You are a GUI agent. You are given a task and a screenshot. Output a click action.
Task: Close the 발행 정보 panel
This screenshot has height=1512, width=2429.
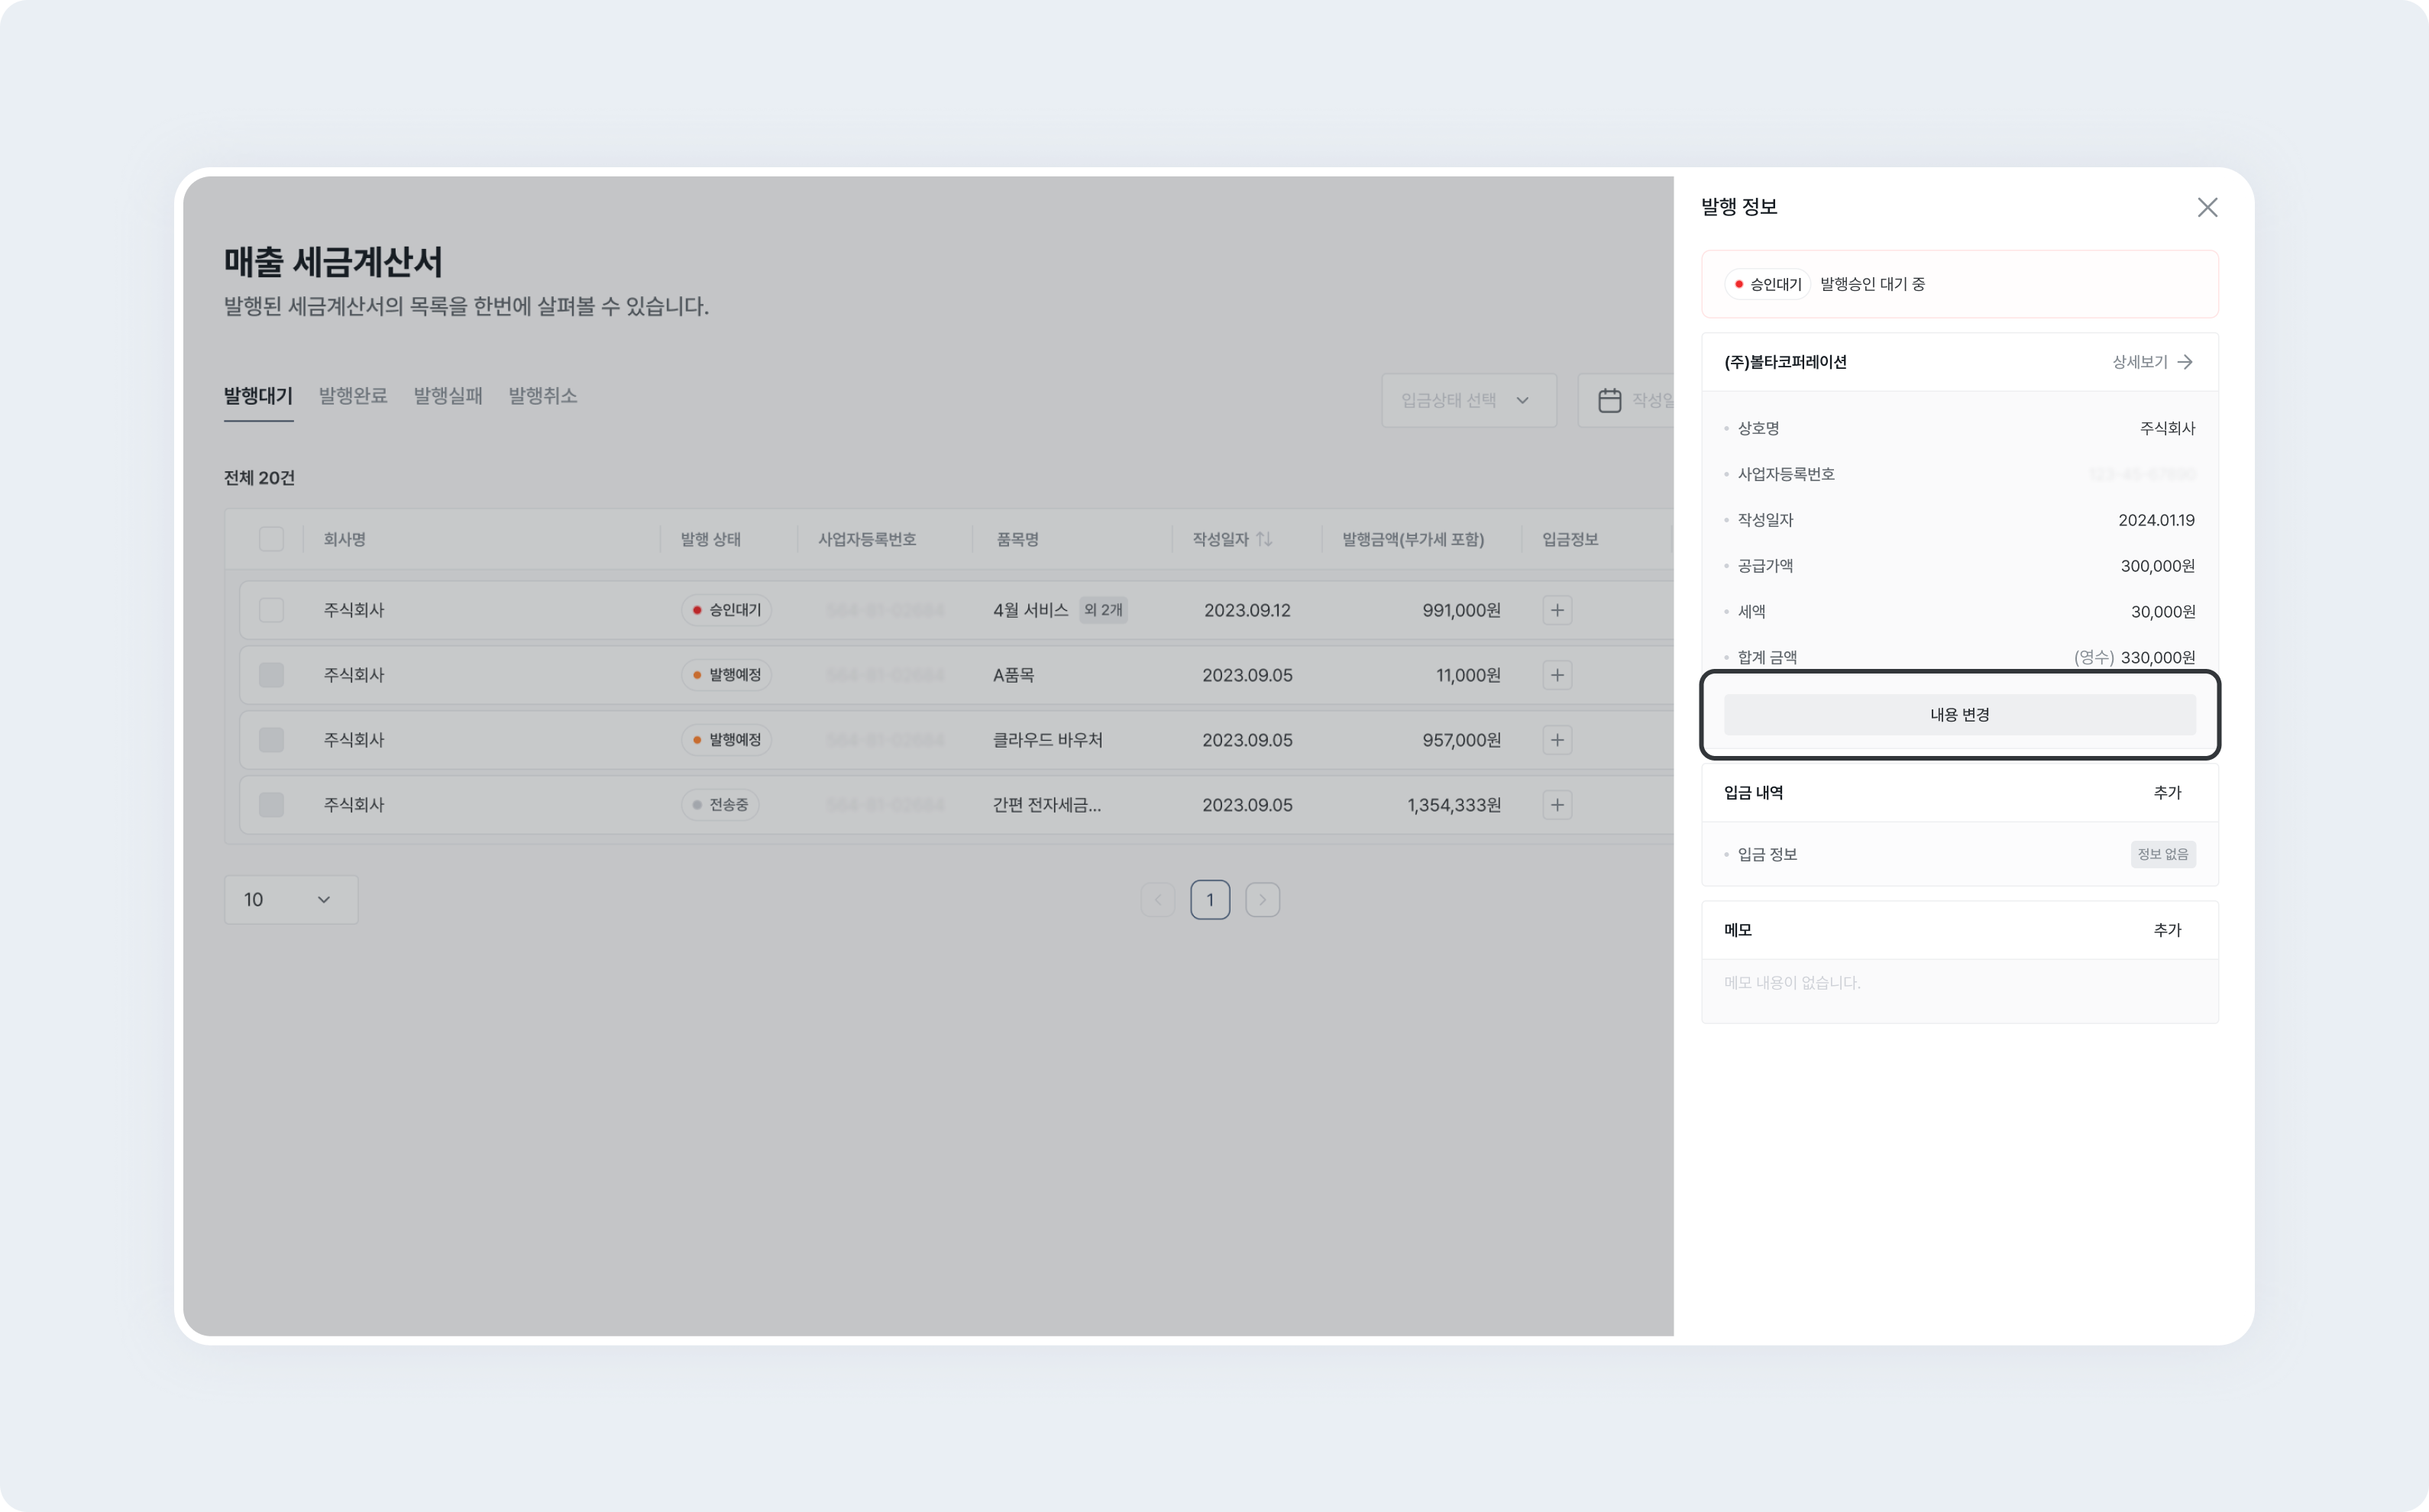(2208, 207)
